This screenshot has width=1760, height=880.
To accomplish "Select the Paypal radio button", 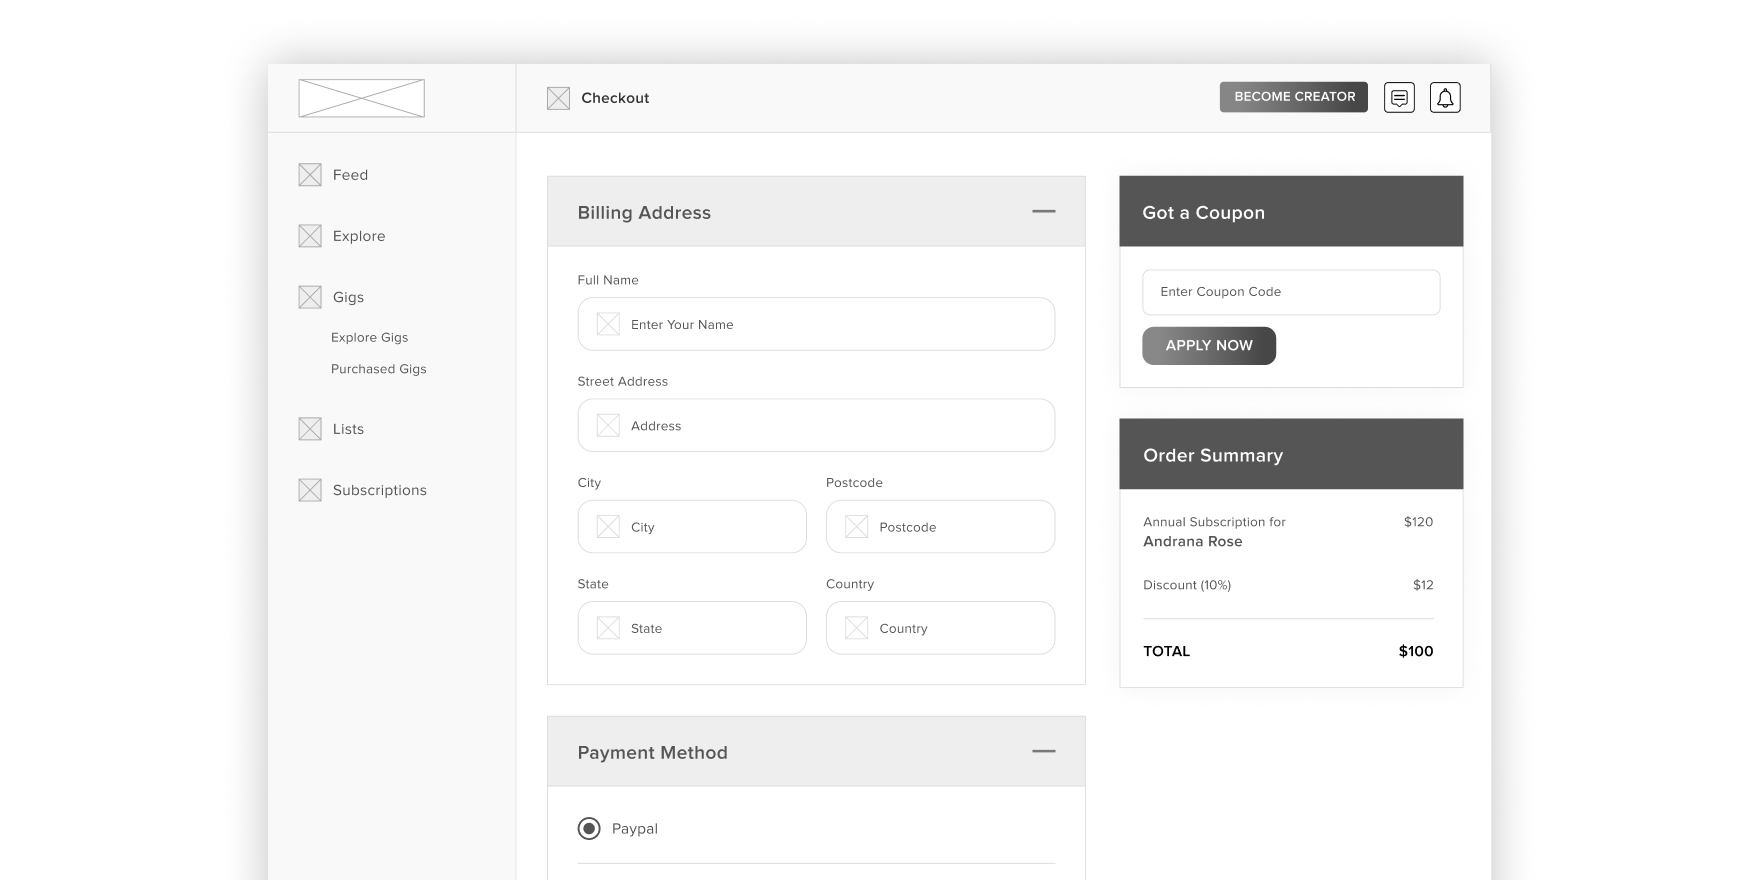I will click(x=589, y=828).
